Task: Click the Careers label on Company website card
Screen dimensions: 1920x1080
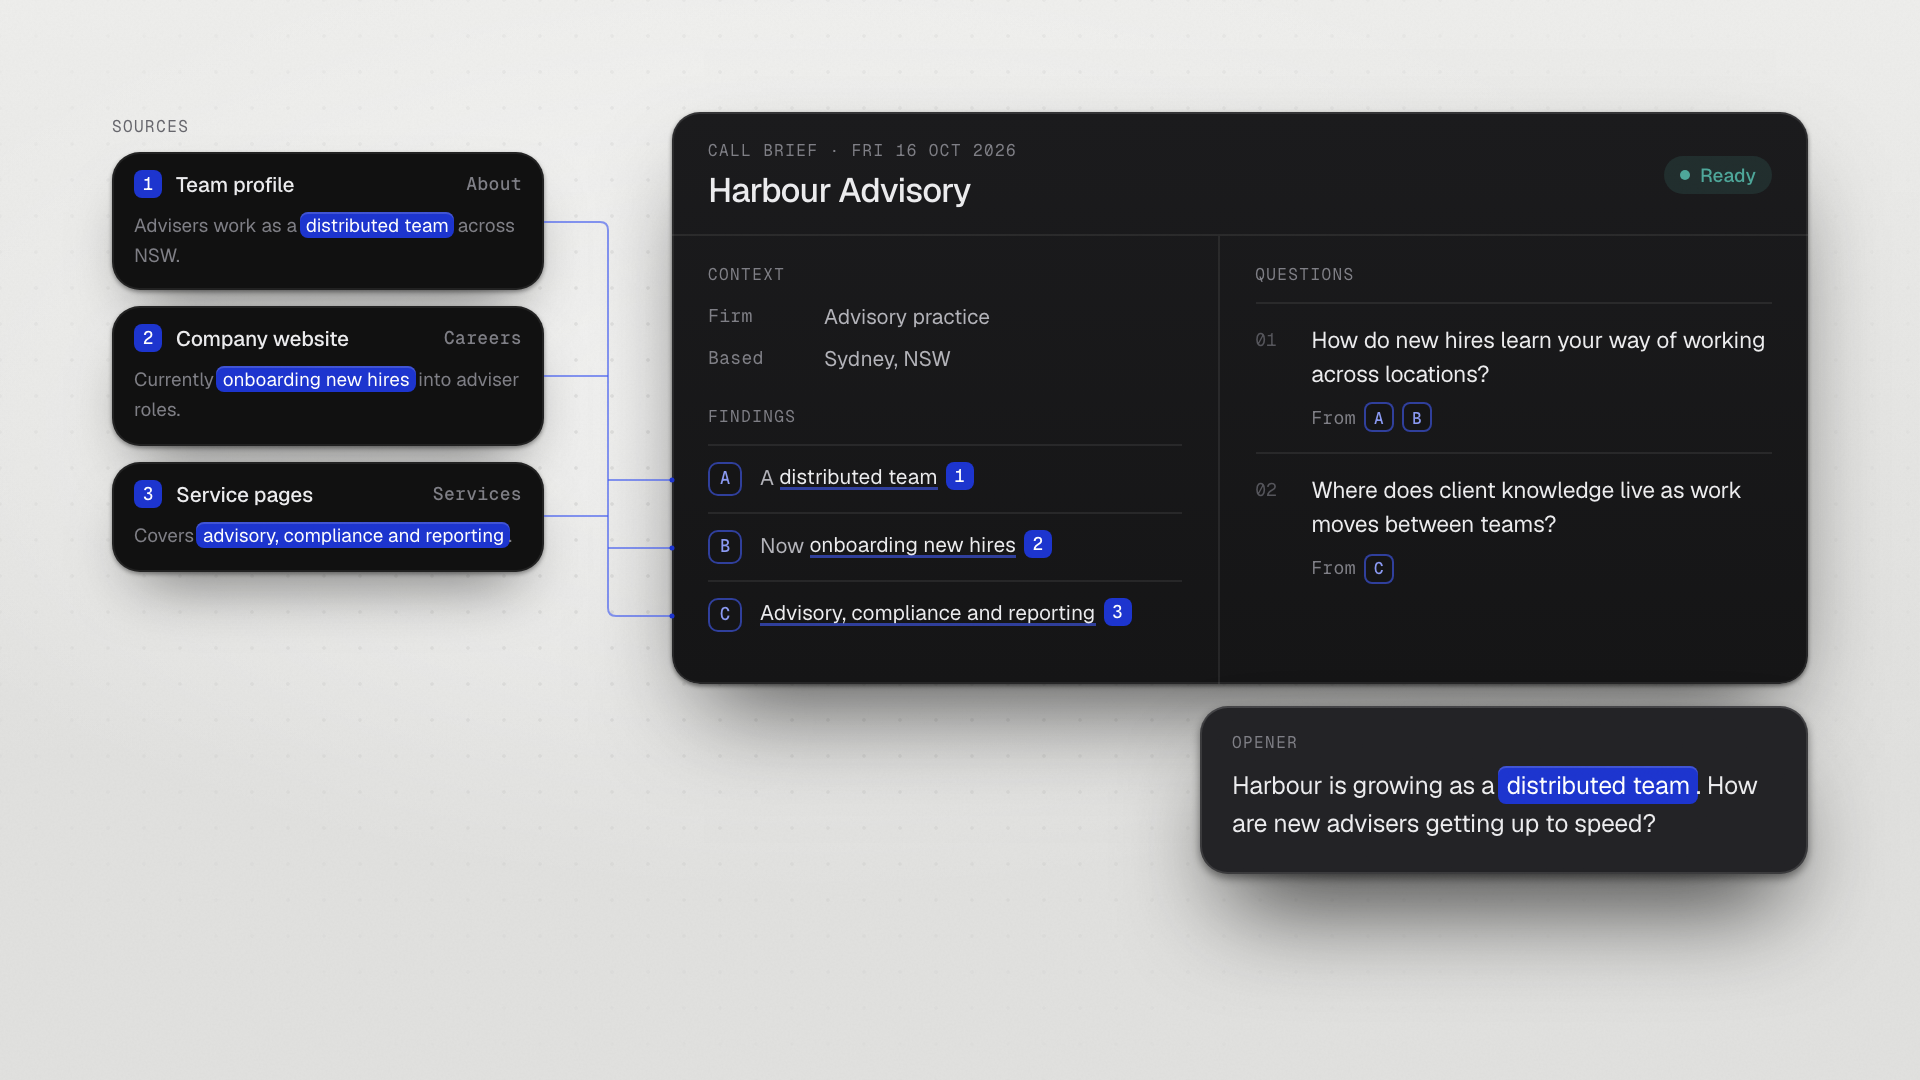Action: click(482, 338)
